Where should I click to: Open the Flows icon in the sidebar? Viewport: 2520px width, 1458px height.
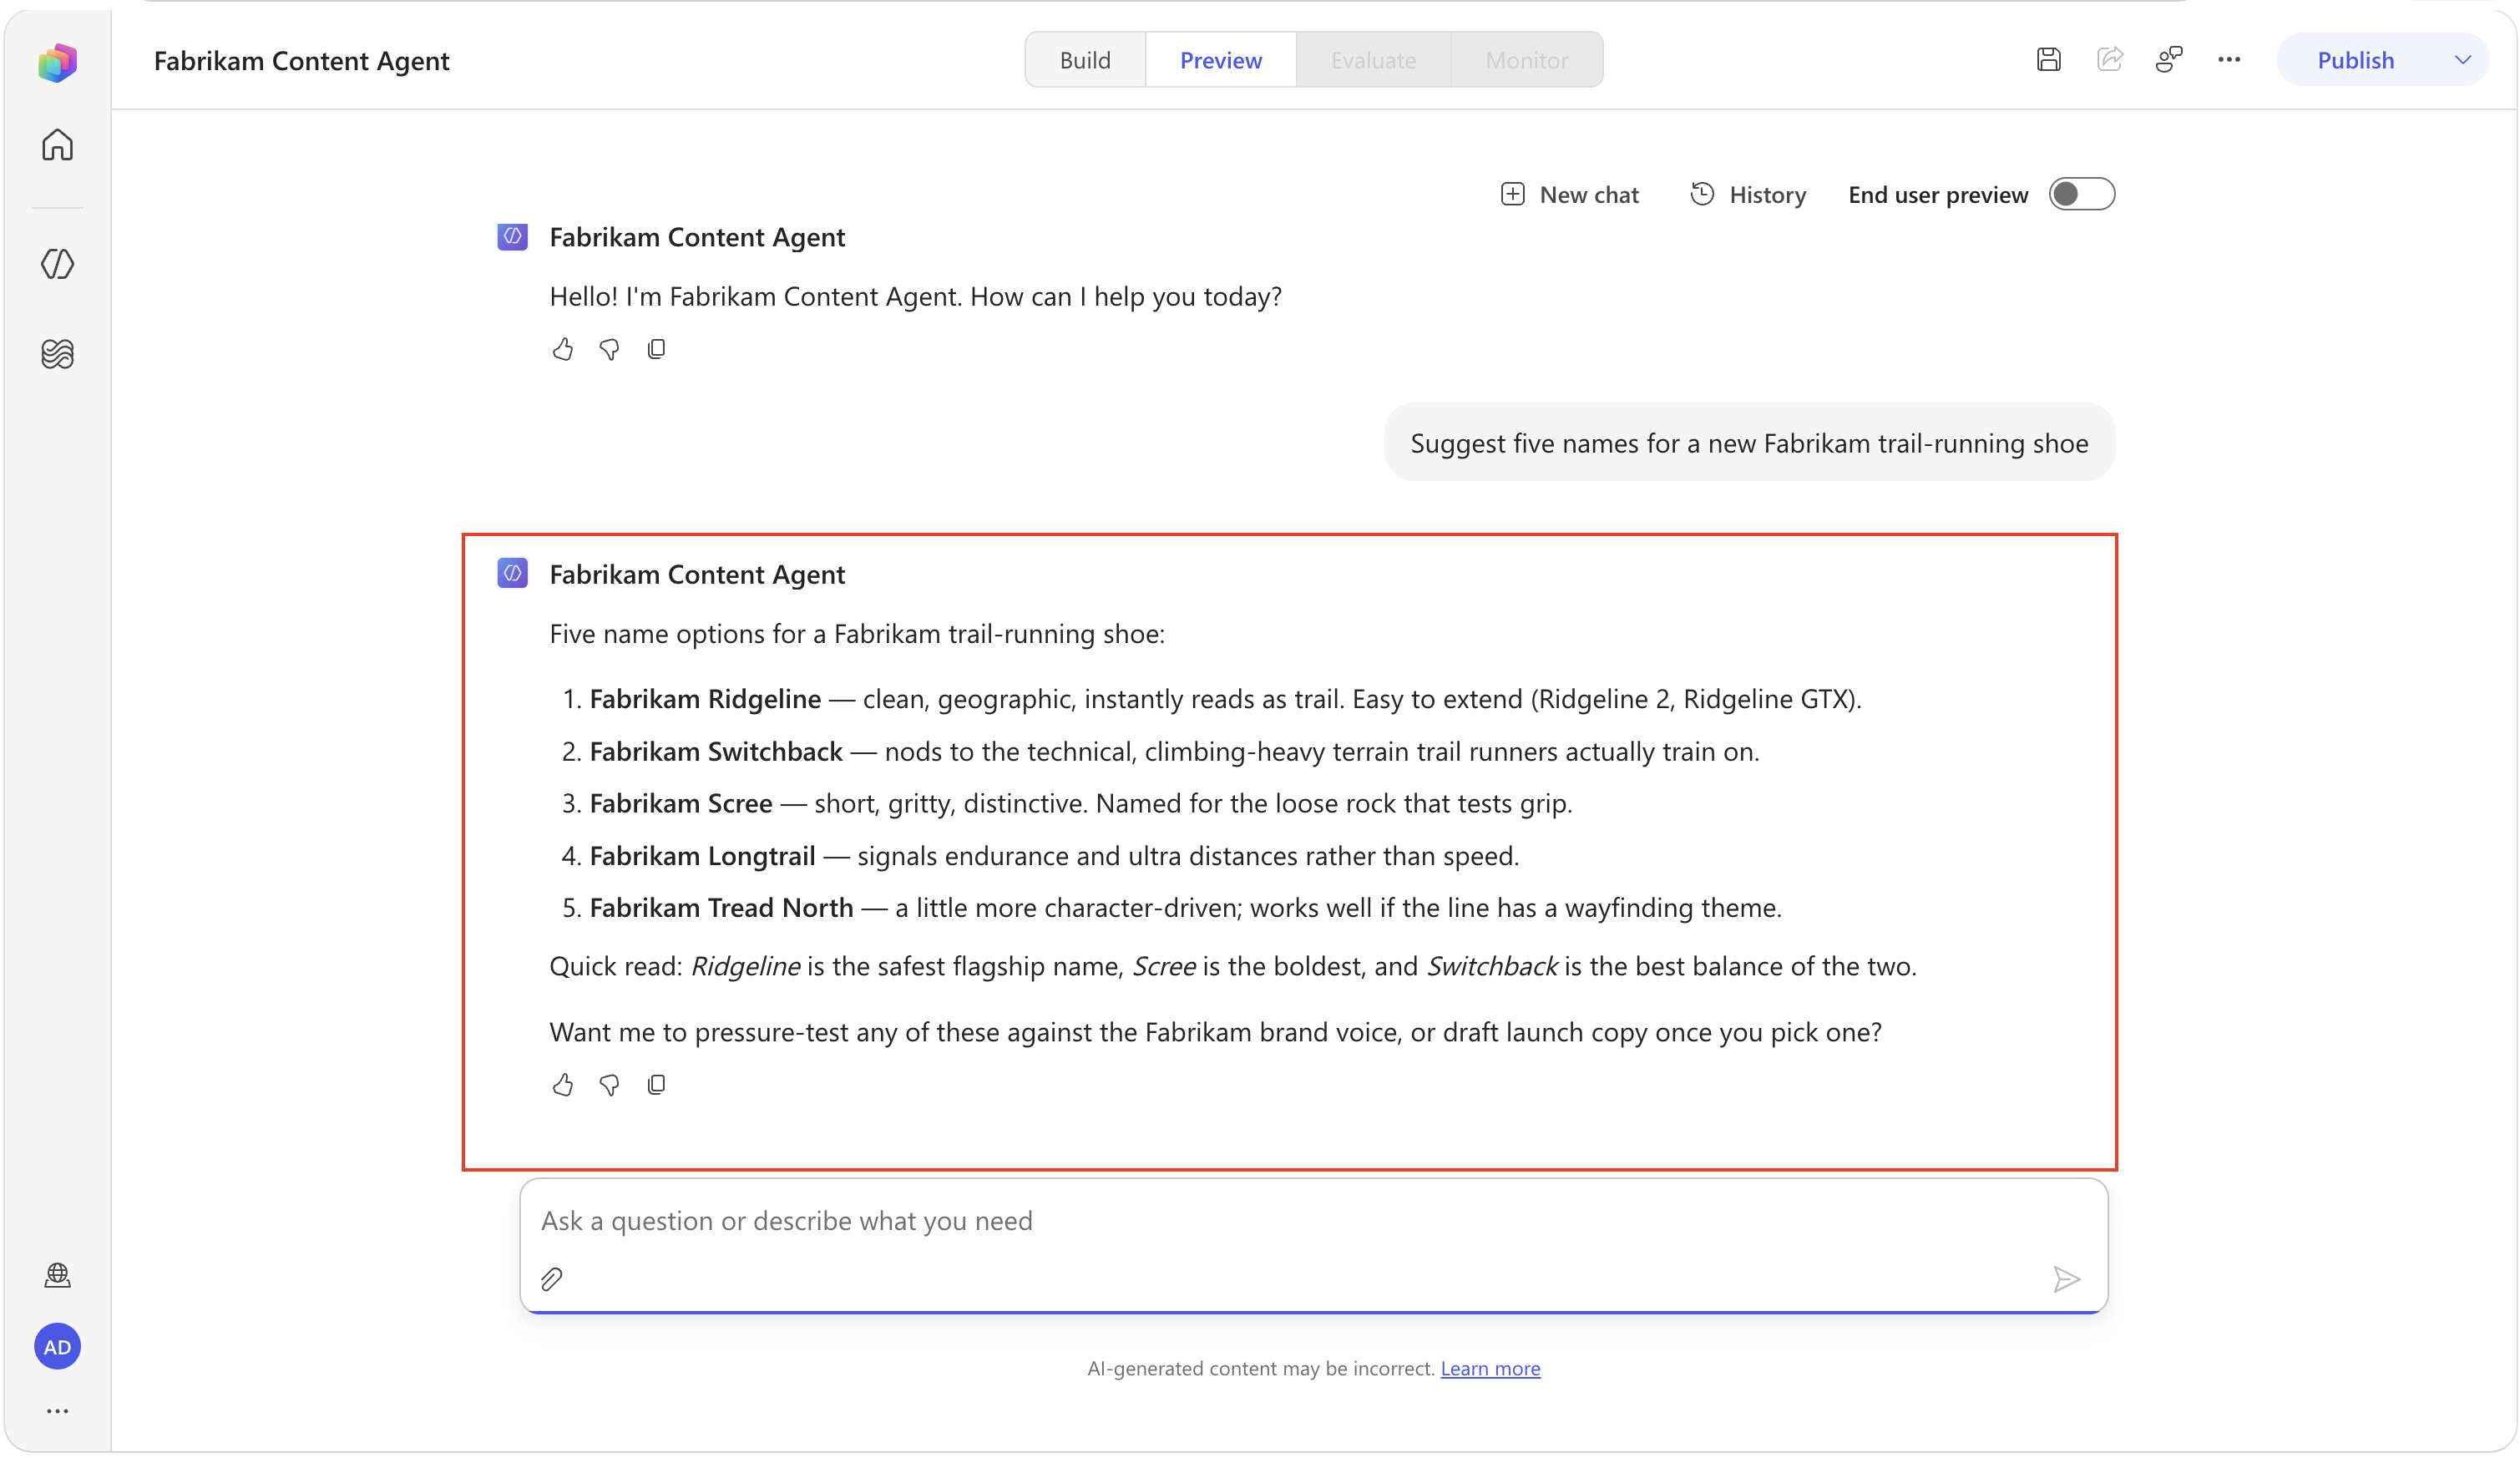pos(57,354)
